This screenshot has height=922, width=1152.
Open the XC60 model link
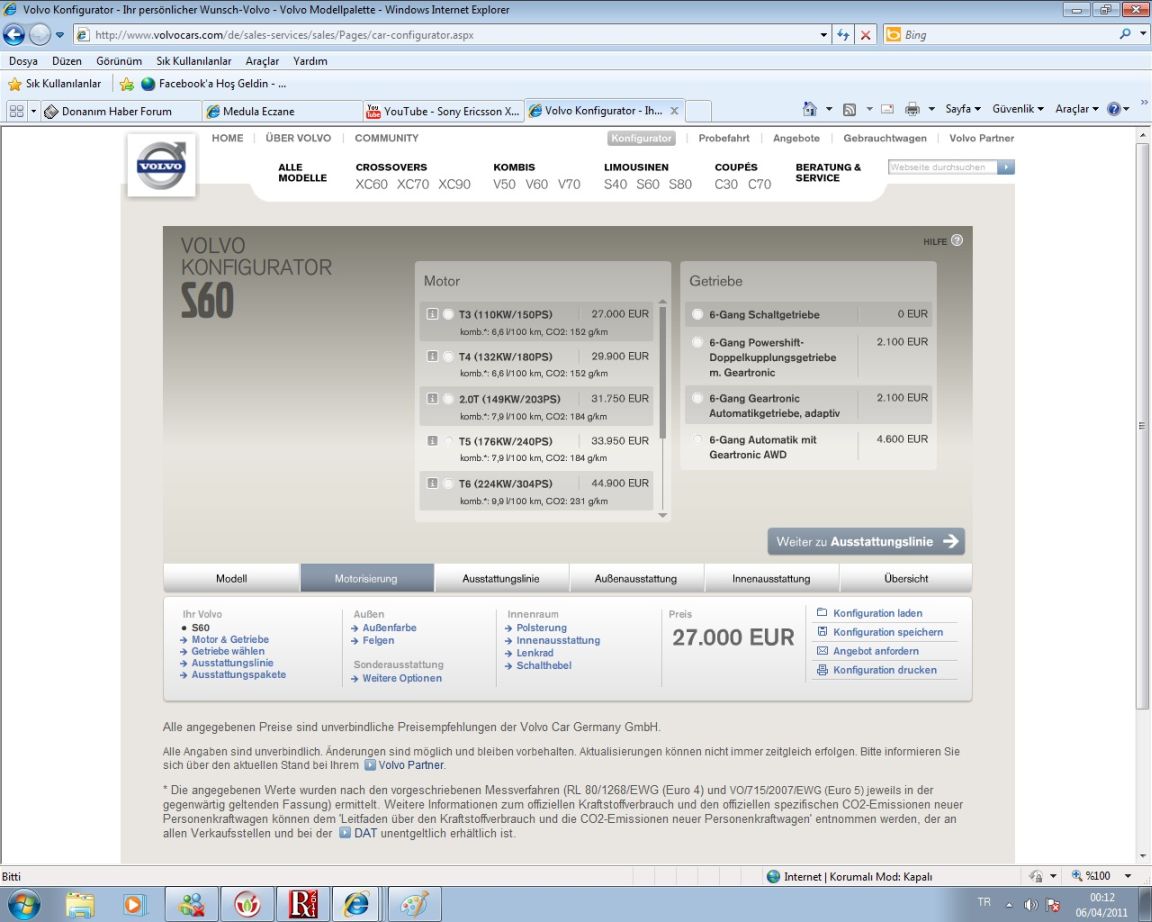[x=372, y=184]
